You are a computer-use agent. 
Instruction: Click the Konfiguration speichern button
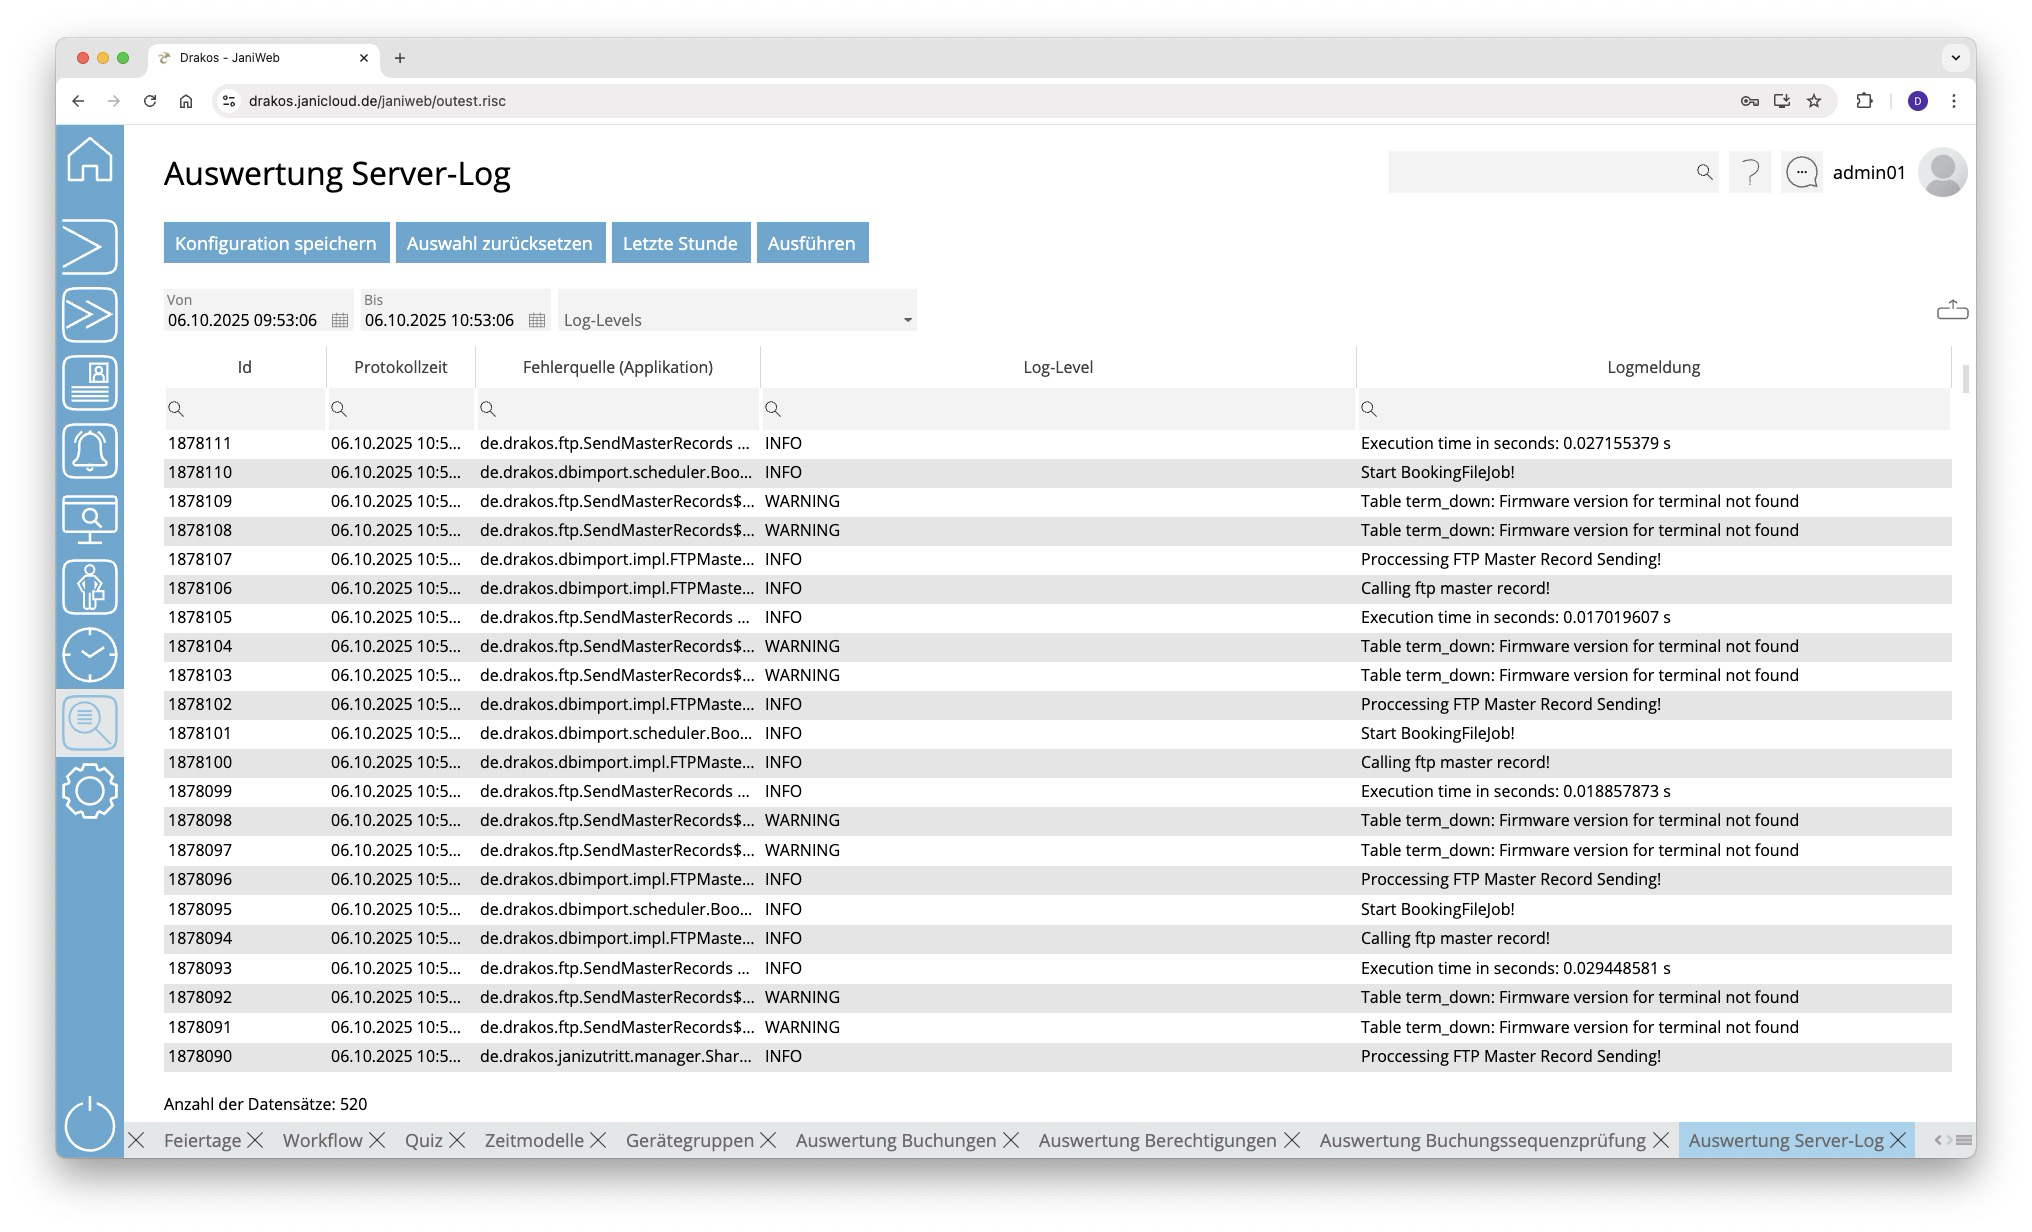coord(275,243)
